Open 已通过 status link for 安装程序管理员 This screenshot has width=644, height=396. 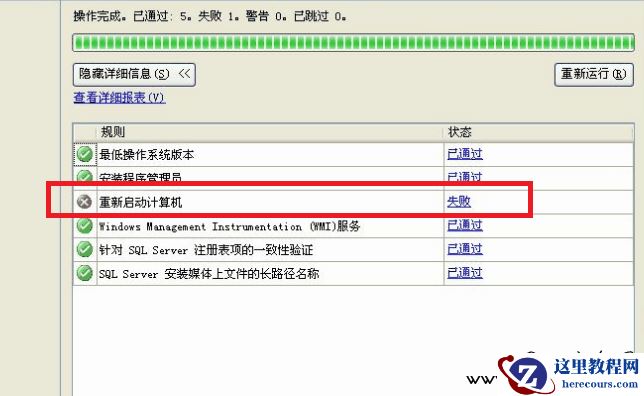(465, 177)
